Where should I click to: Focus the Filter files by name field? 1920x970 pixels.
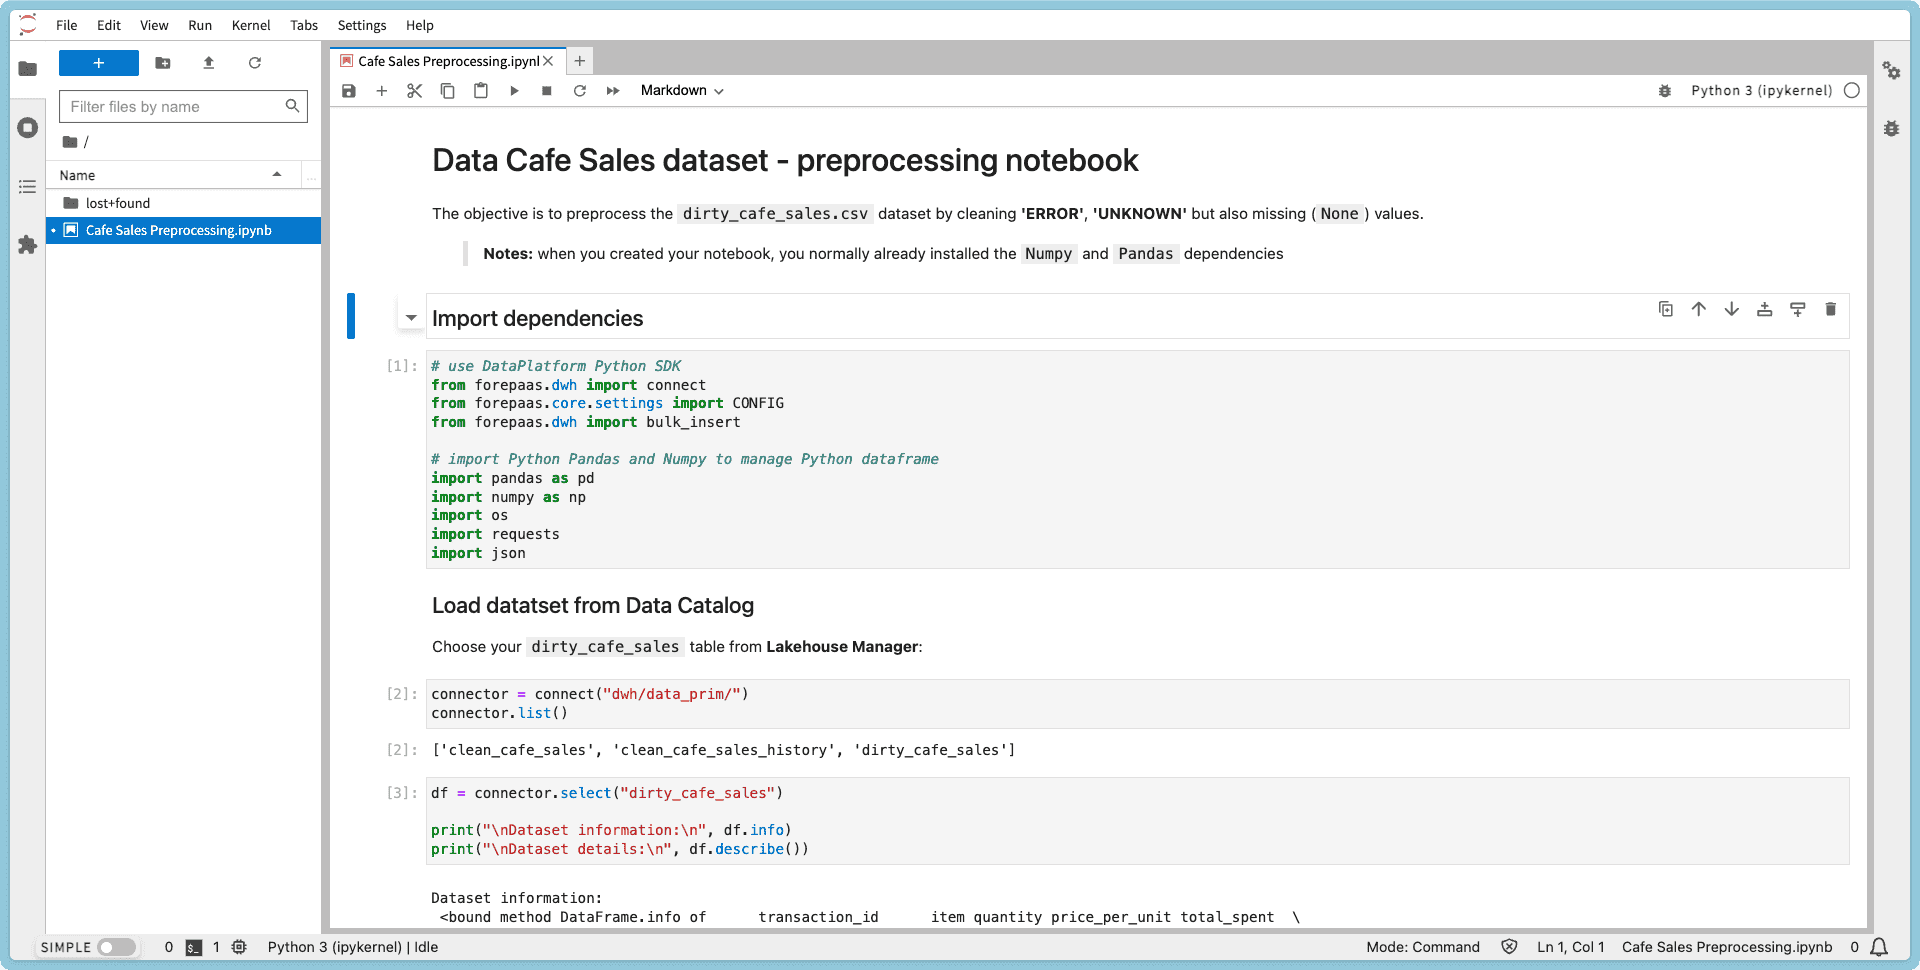183,106
